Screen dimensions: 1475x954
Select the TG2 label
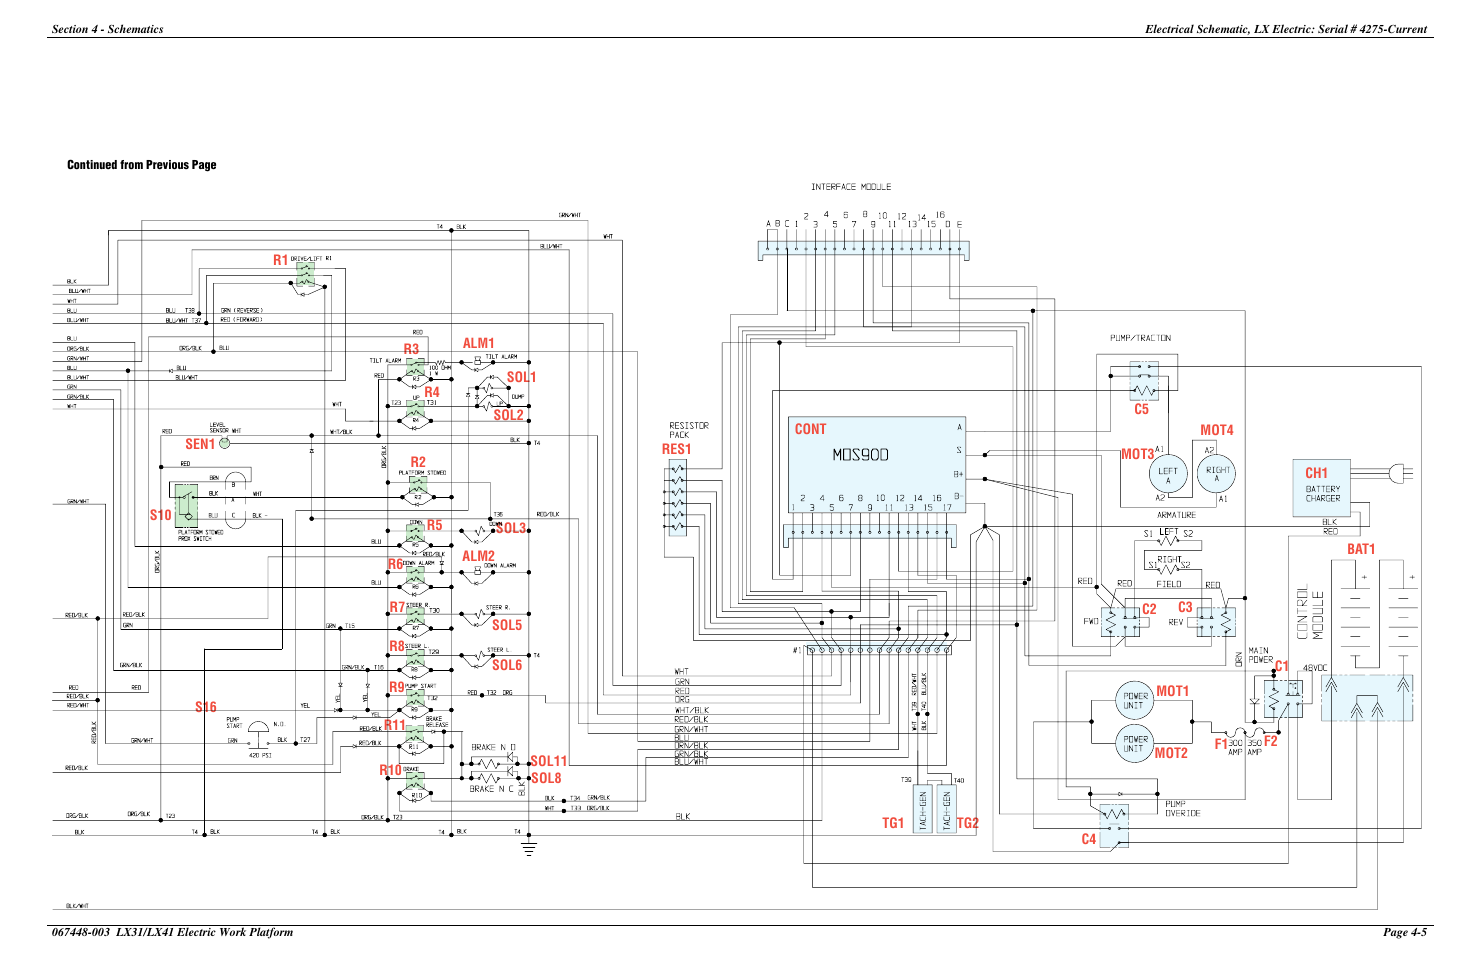(x=968, y=823)
